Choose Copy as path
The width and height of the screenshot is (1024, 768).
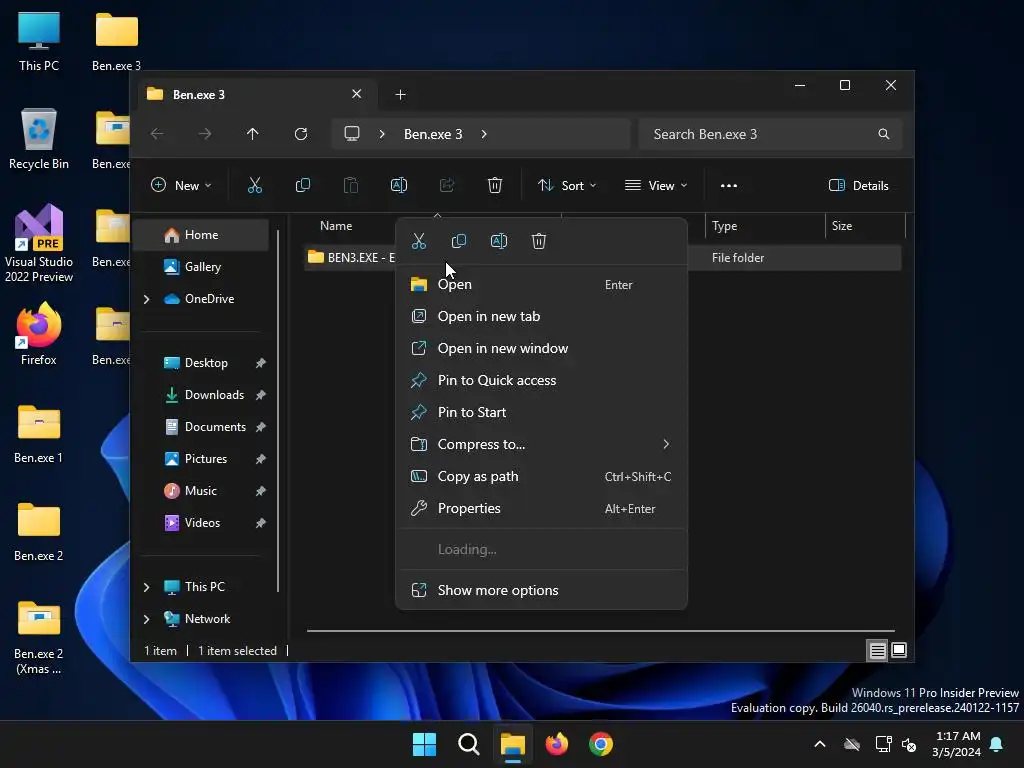click(x=541, y=476)
